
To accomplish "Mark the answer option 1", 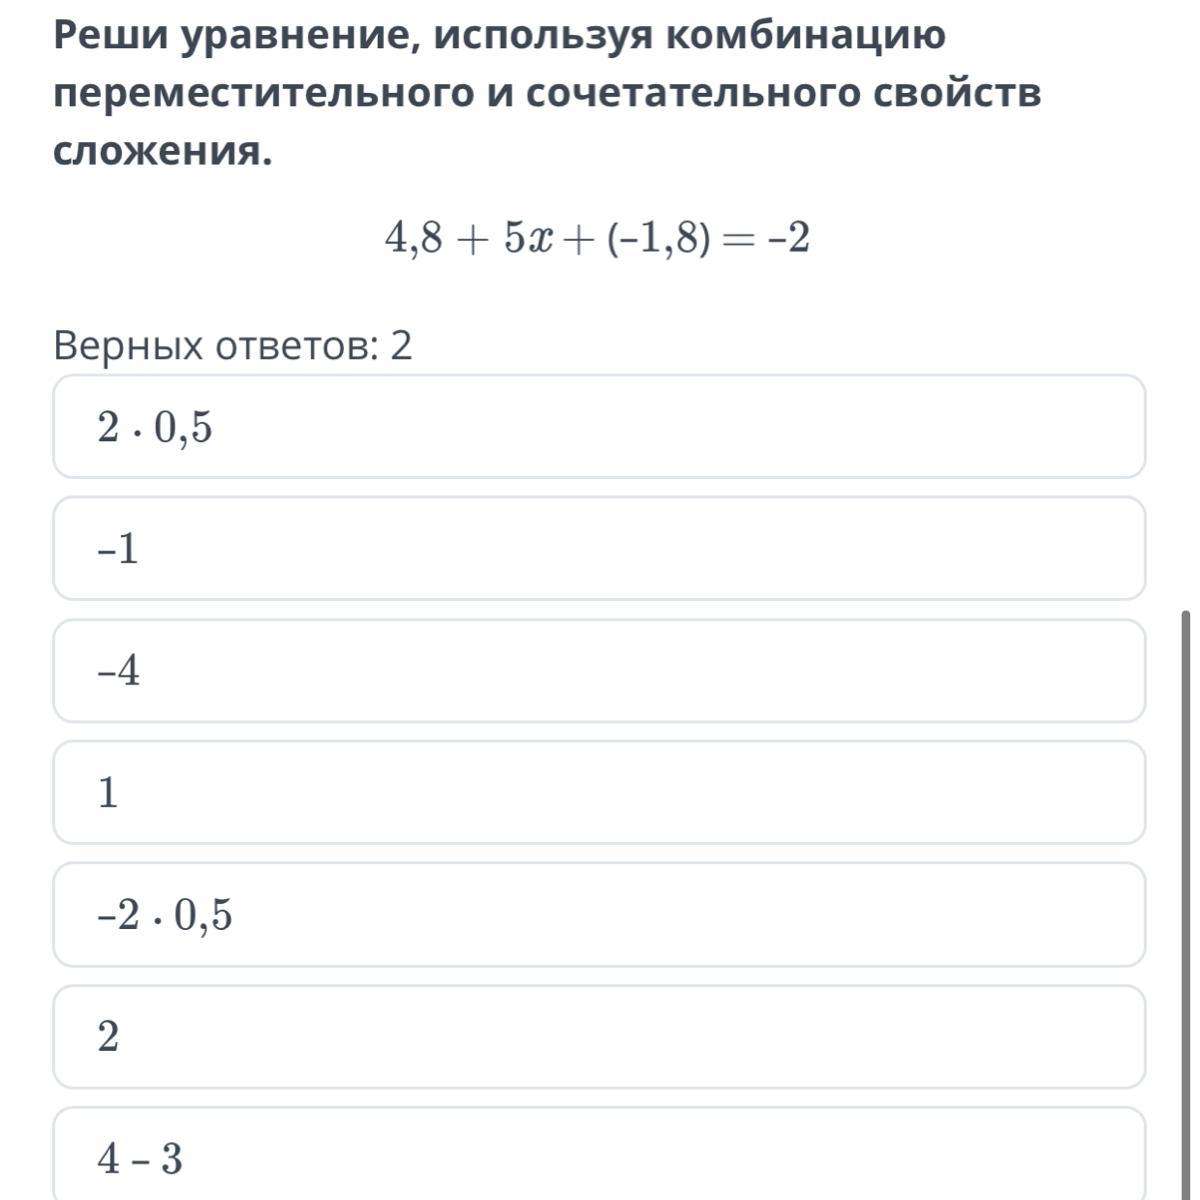I will [x=599, y=793].
